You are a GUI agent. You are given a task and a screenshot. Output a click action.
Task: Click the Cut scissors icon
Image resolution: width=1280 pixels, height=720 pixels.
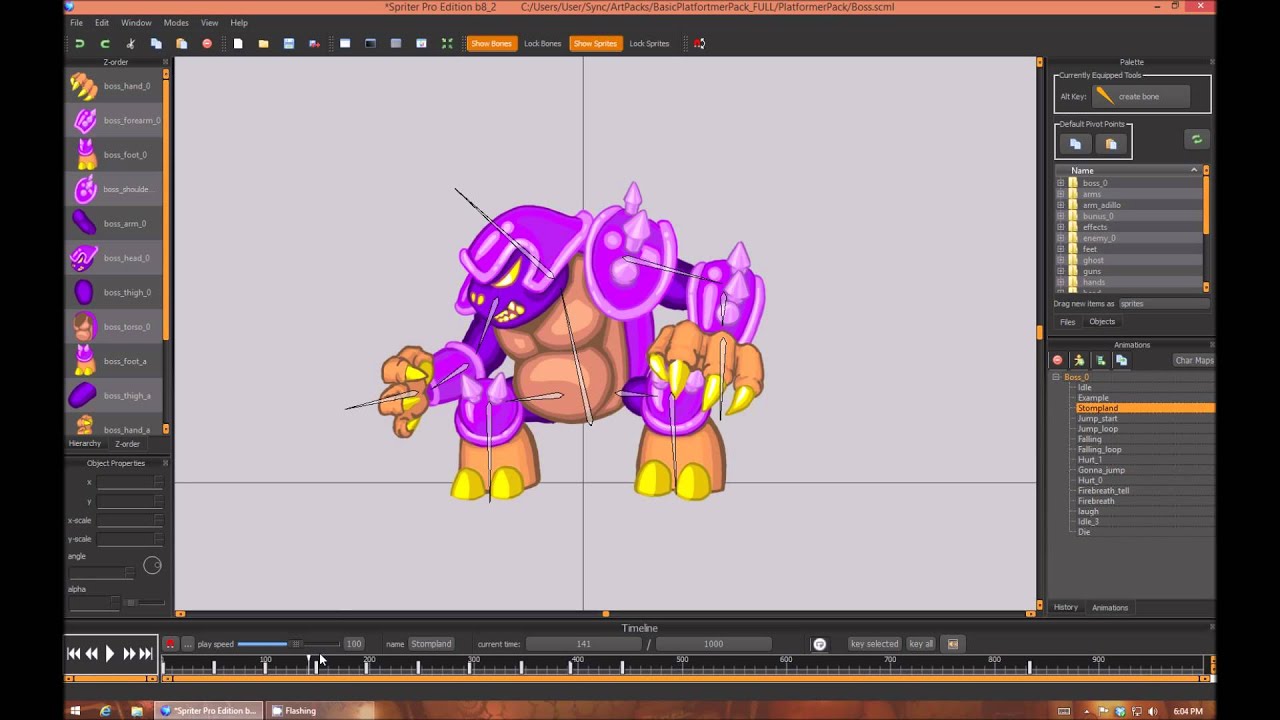point(130,43)
